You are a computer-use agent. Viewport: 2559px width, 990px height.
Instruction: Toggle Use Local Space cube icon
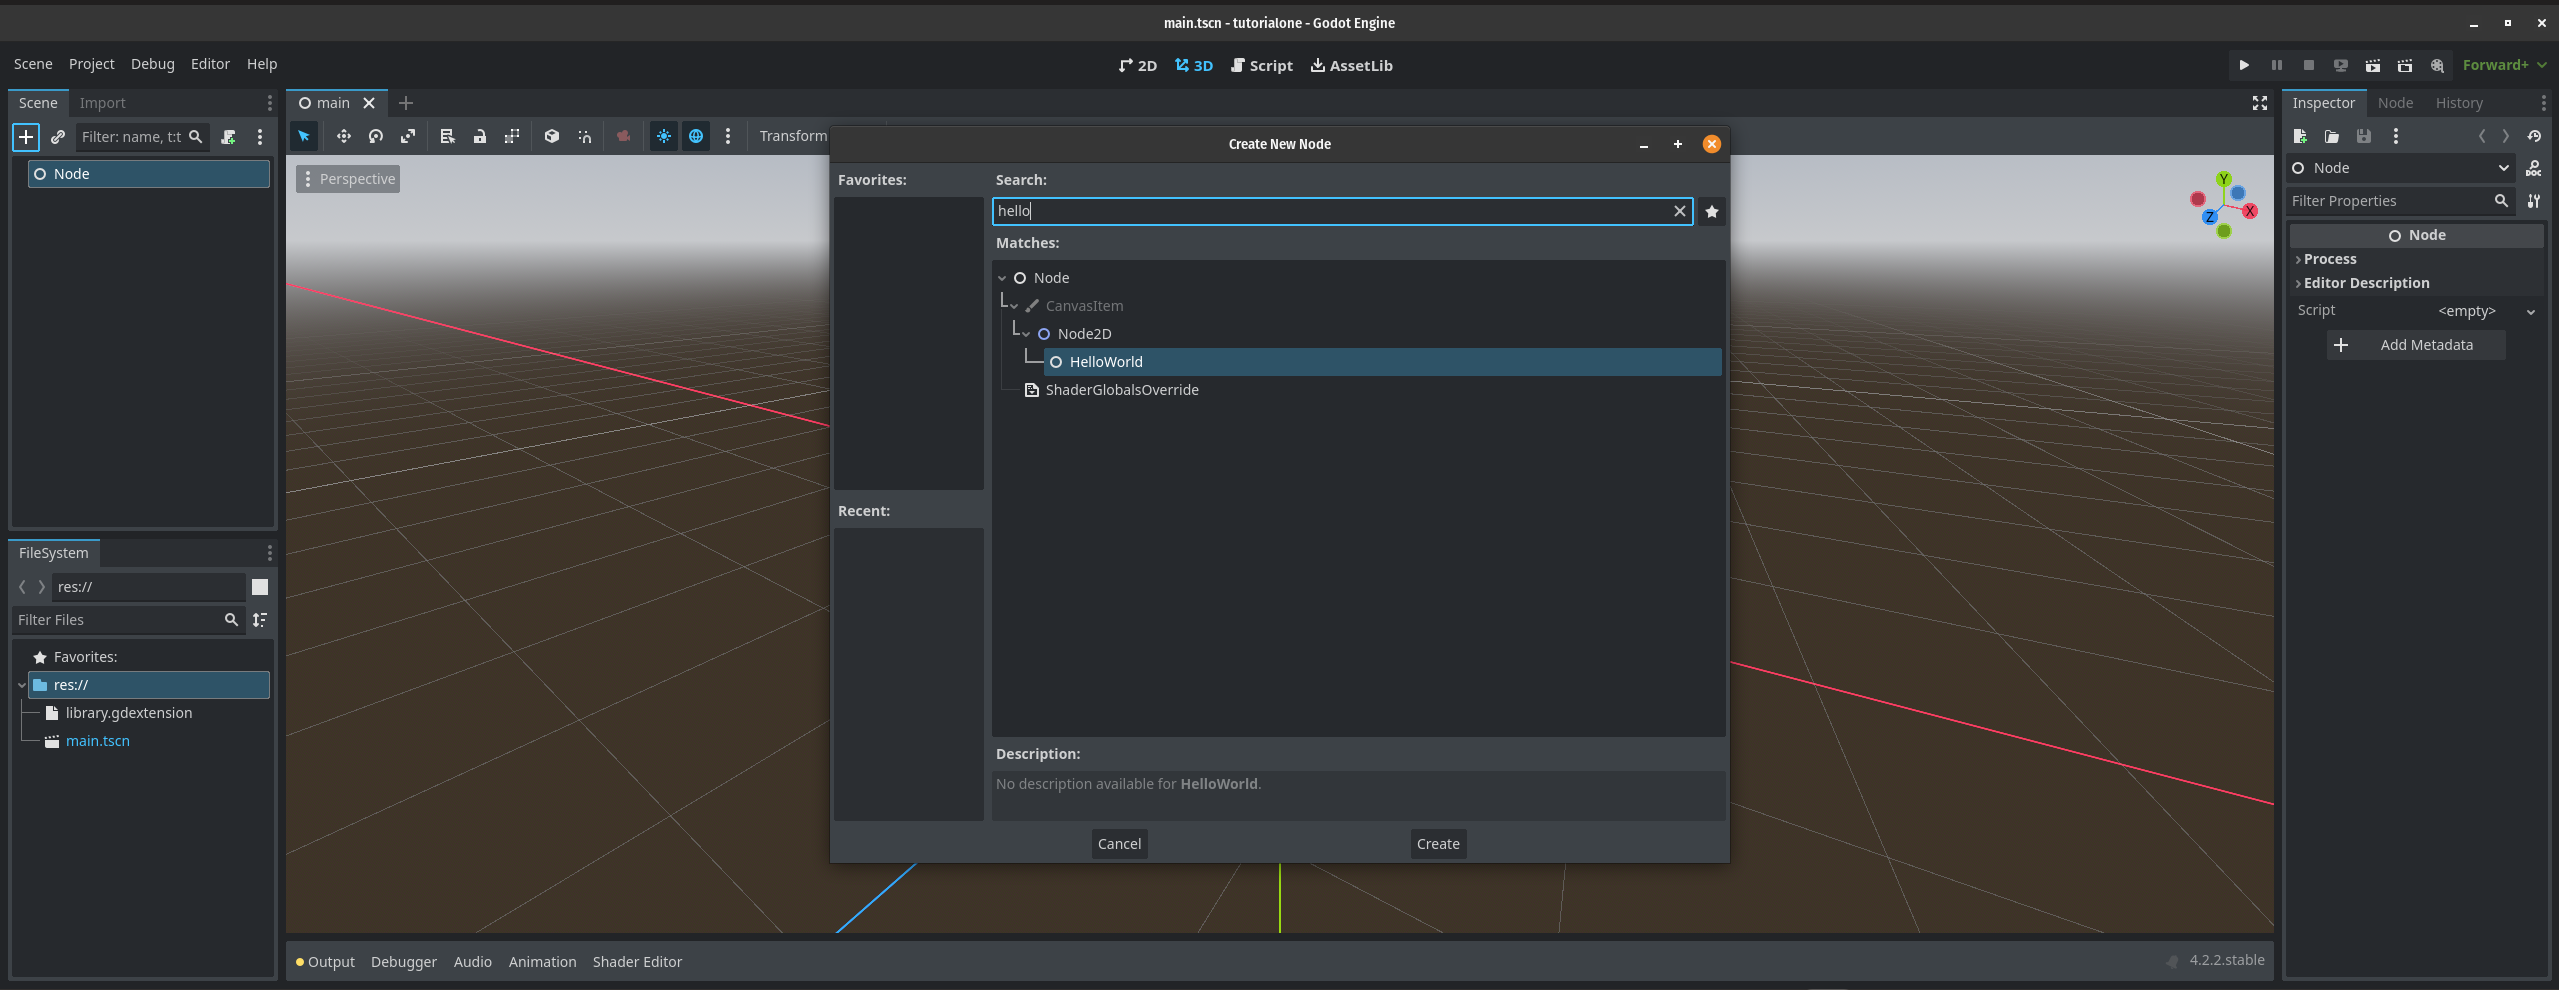[552, 136]
